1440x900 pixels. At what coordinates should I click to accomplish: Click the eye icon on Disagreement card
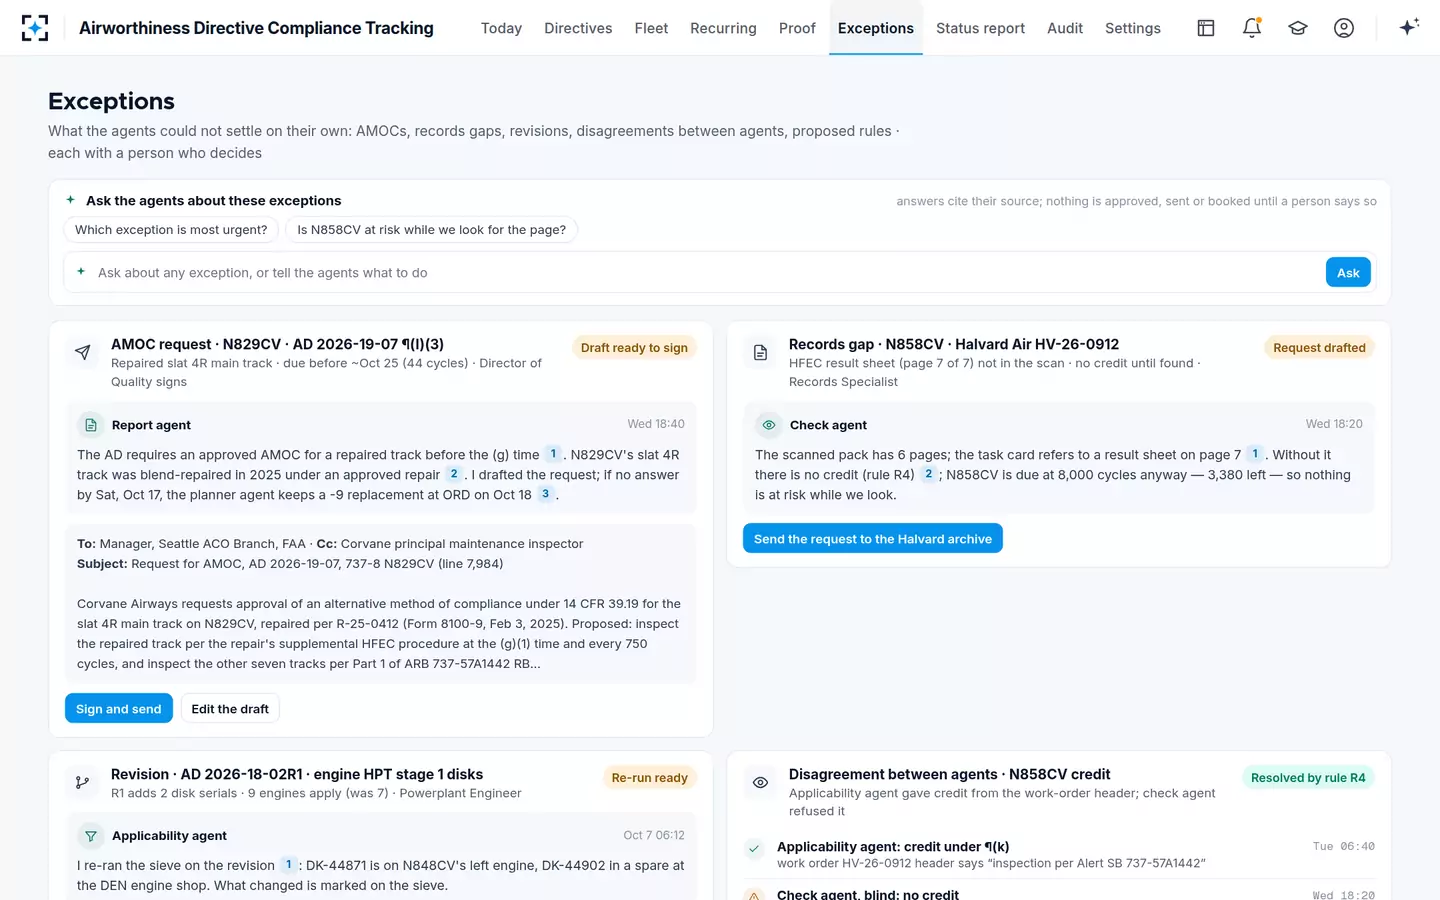tap(760, 782)
